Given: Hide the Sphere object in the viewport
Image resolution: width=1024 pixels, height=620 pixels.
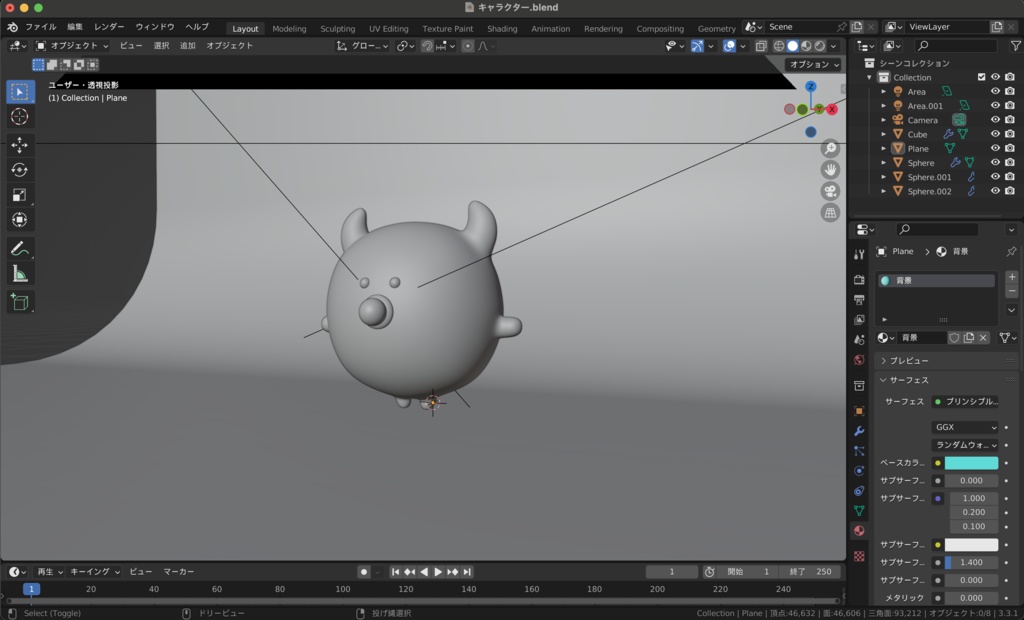Looking at the screenshot, I should tap(995, 162).
